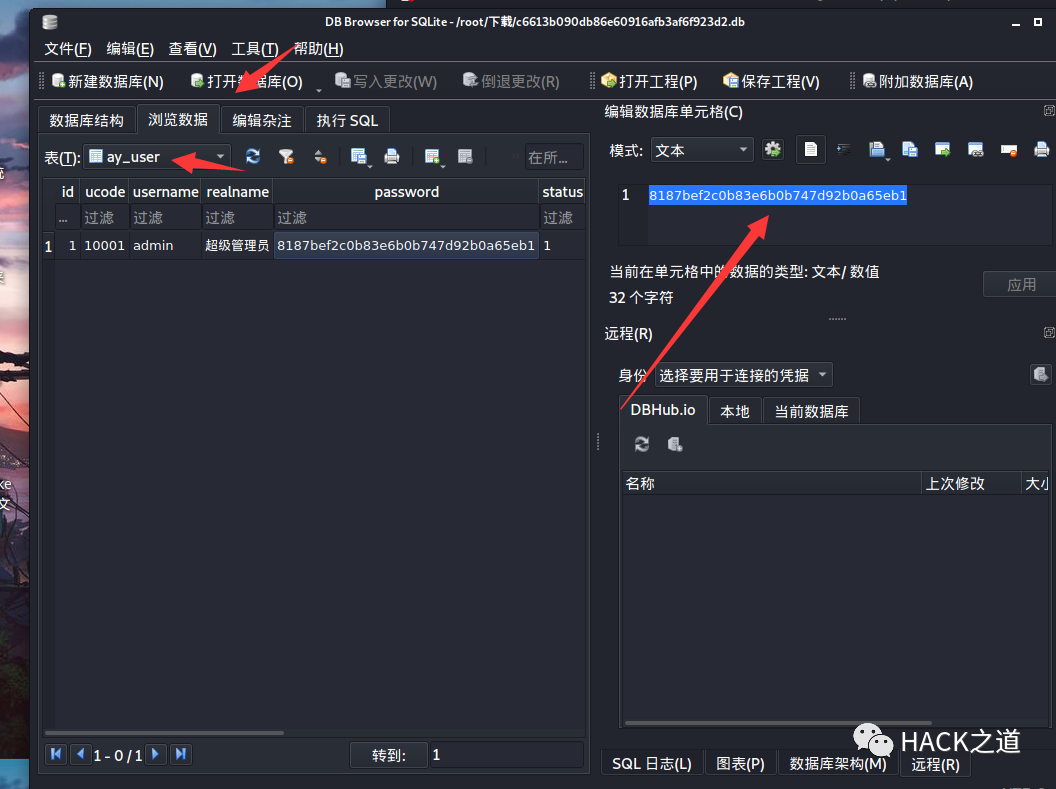This screenshot has width=1056, height=789.
Task: Go to the next record
Action: pyautogui.click(x=156, y=754)
